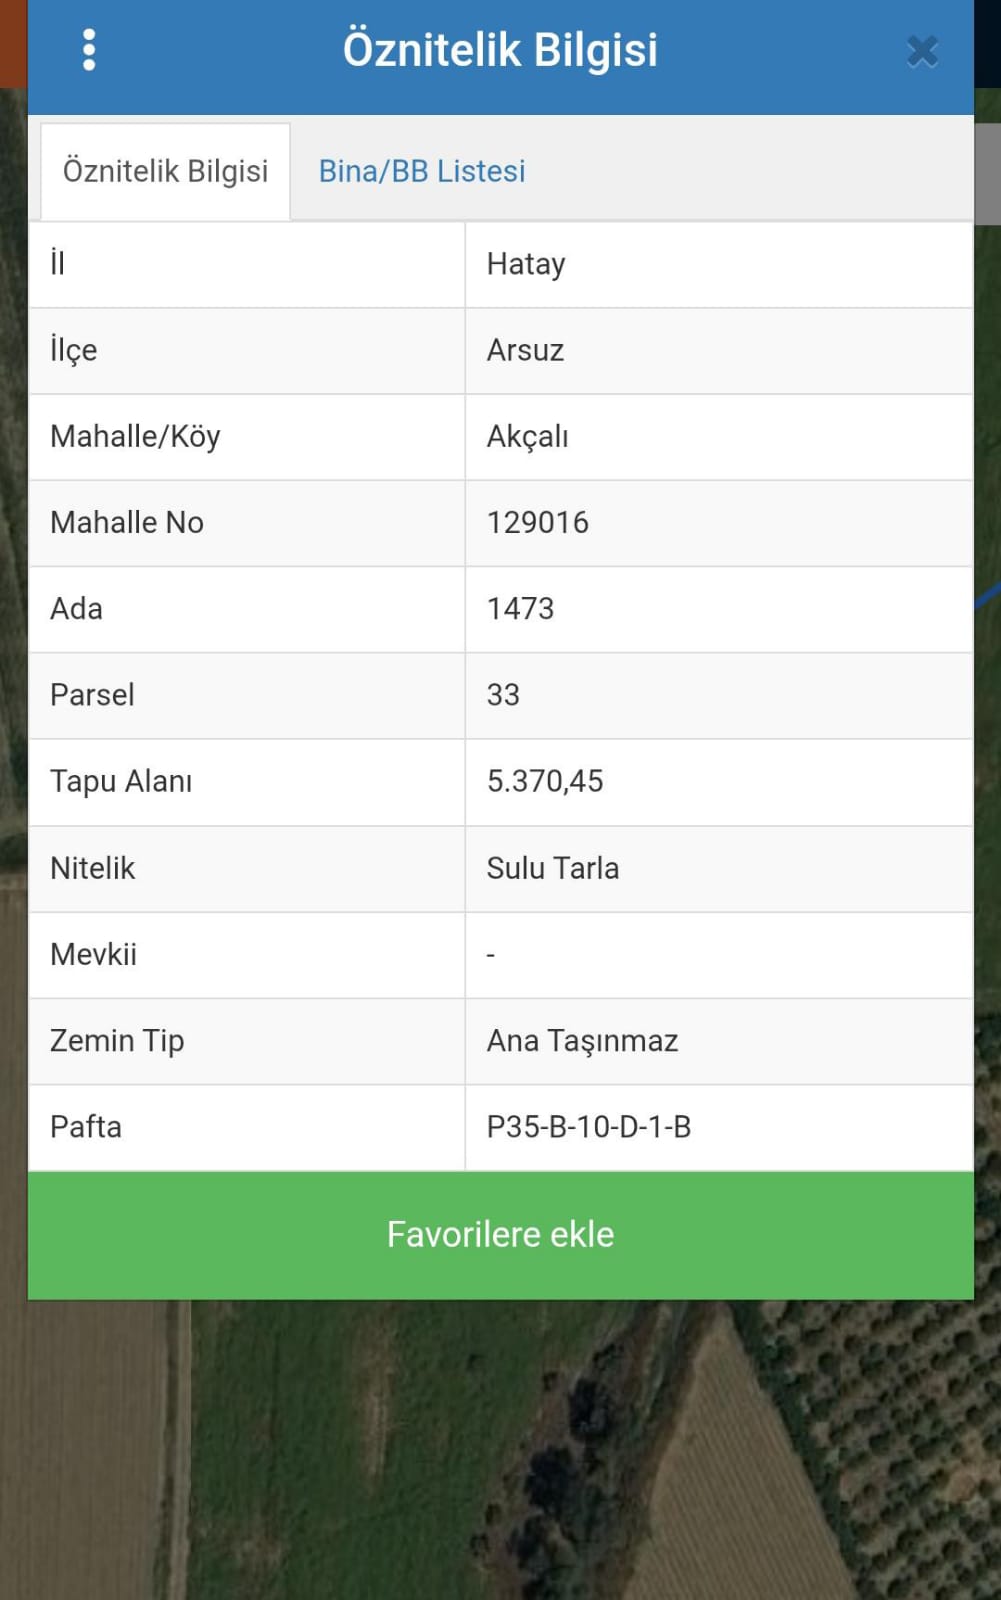Open the three-dot options menu

[89, 50]
